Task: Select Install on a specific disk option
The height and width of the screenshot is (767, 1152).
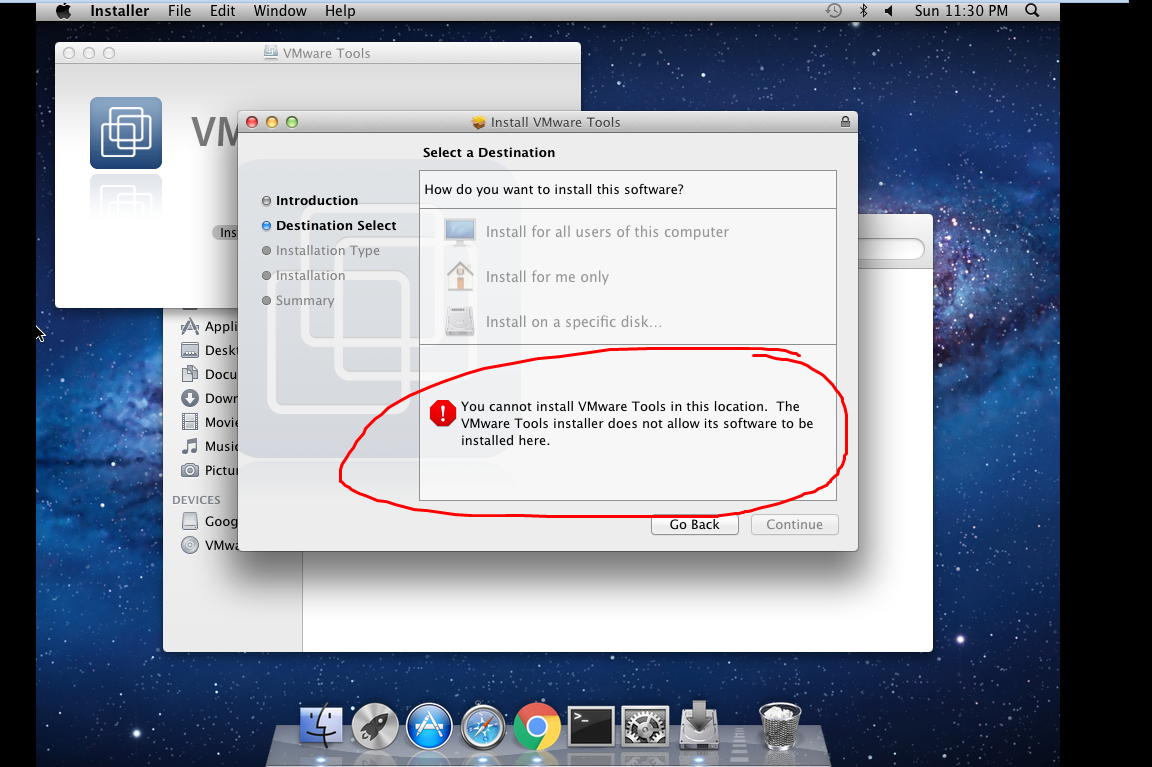Action: point(574,322)
